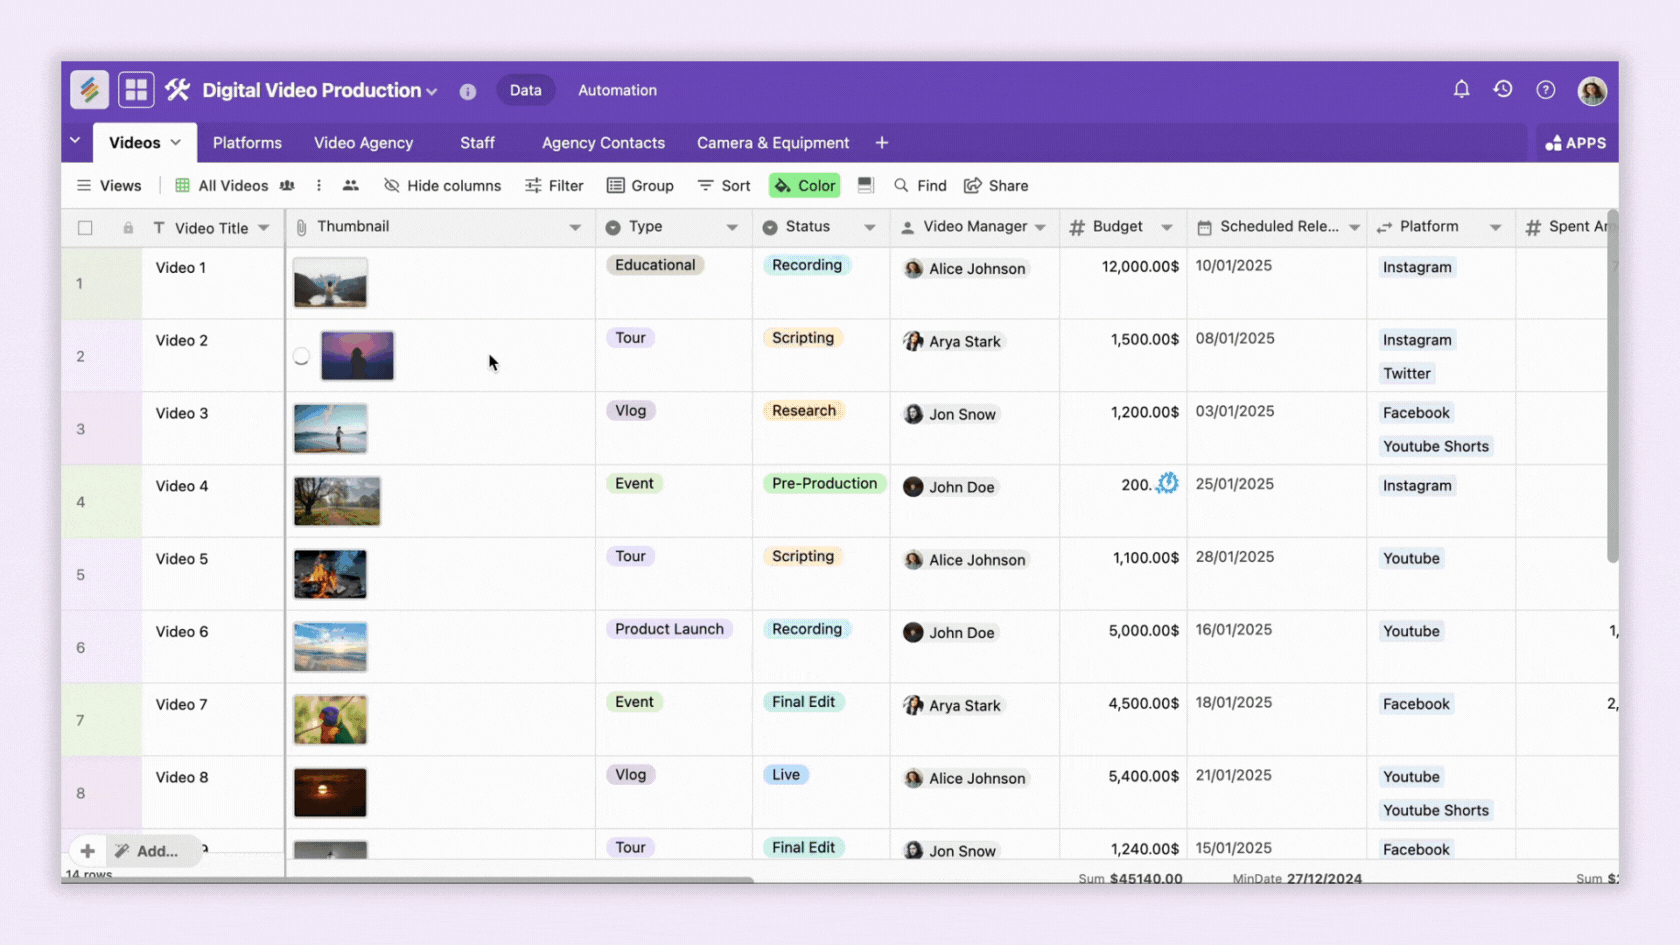
Task: Open the help question mark icon
Action: 1546,90
